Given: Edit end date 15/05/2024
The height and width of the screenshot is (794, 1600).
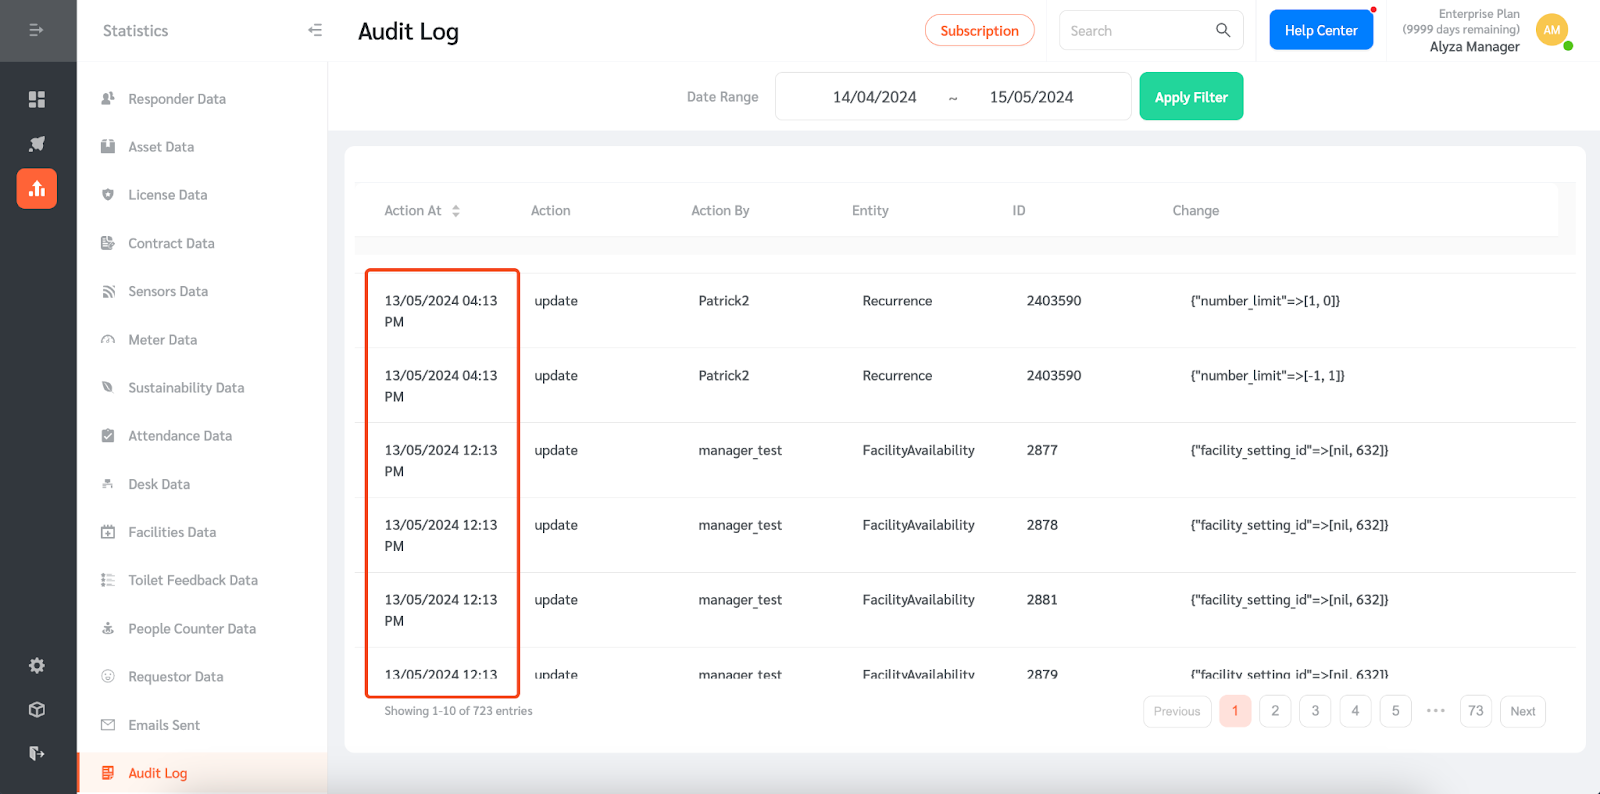Looking at the screenshot, I should point(1031,97).
